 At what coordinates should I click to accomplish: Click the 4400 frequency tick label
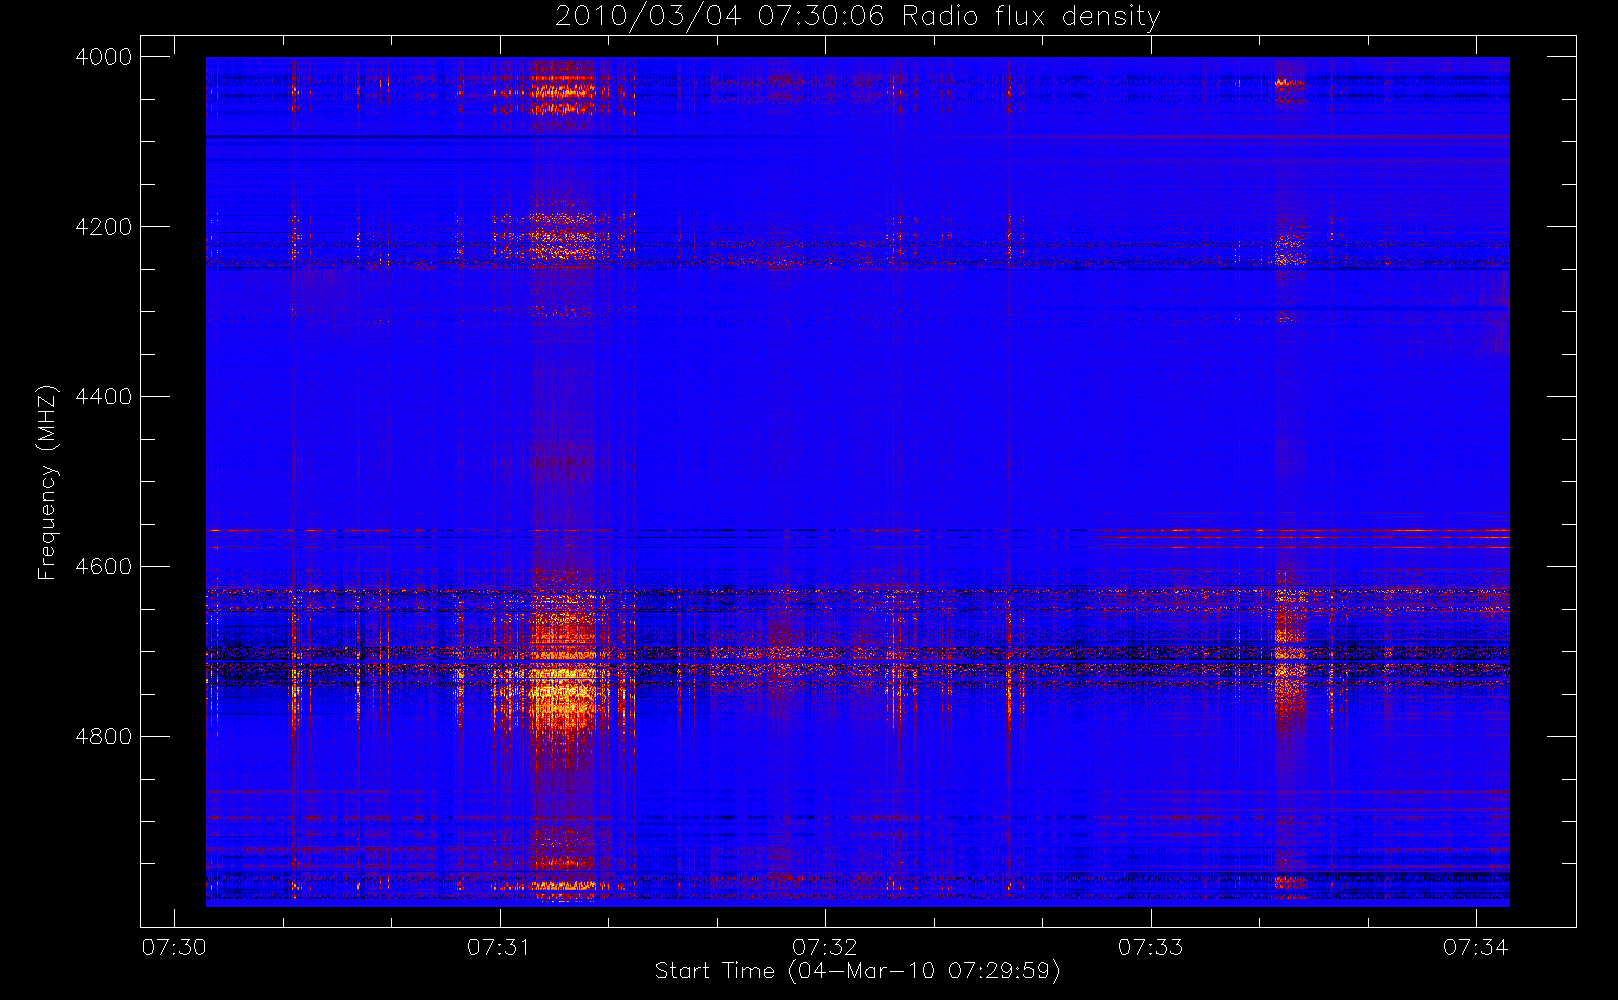[x=104, y=397]
